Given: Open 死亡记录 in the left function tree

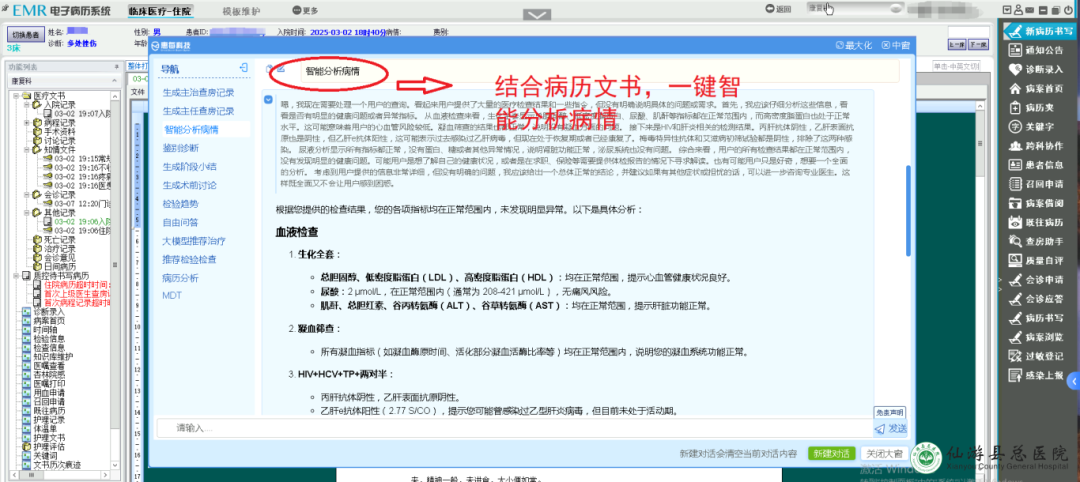Looking at the screenshot, I should point(59,240).
